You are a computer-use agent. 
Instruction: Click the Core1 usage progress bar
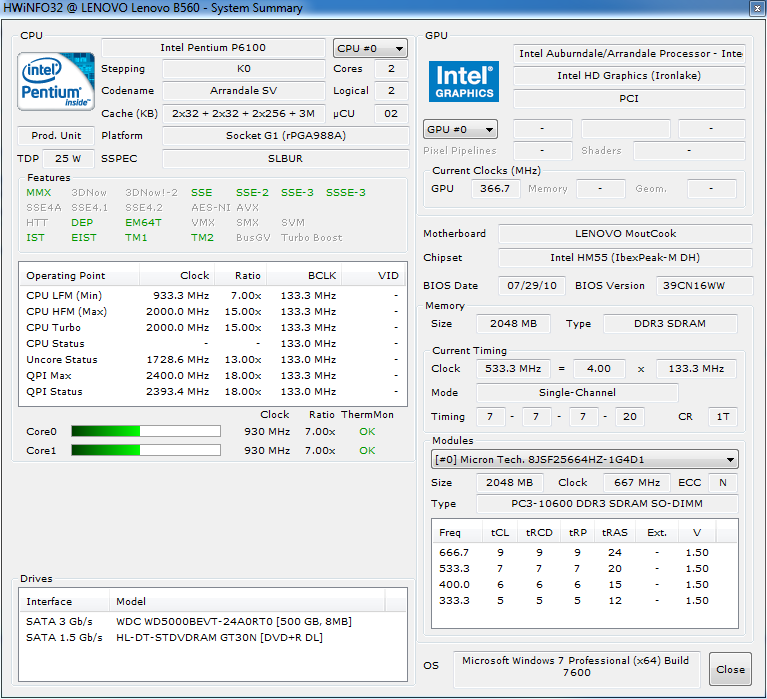pyautogui.click(x=146, y=450)
